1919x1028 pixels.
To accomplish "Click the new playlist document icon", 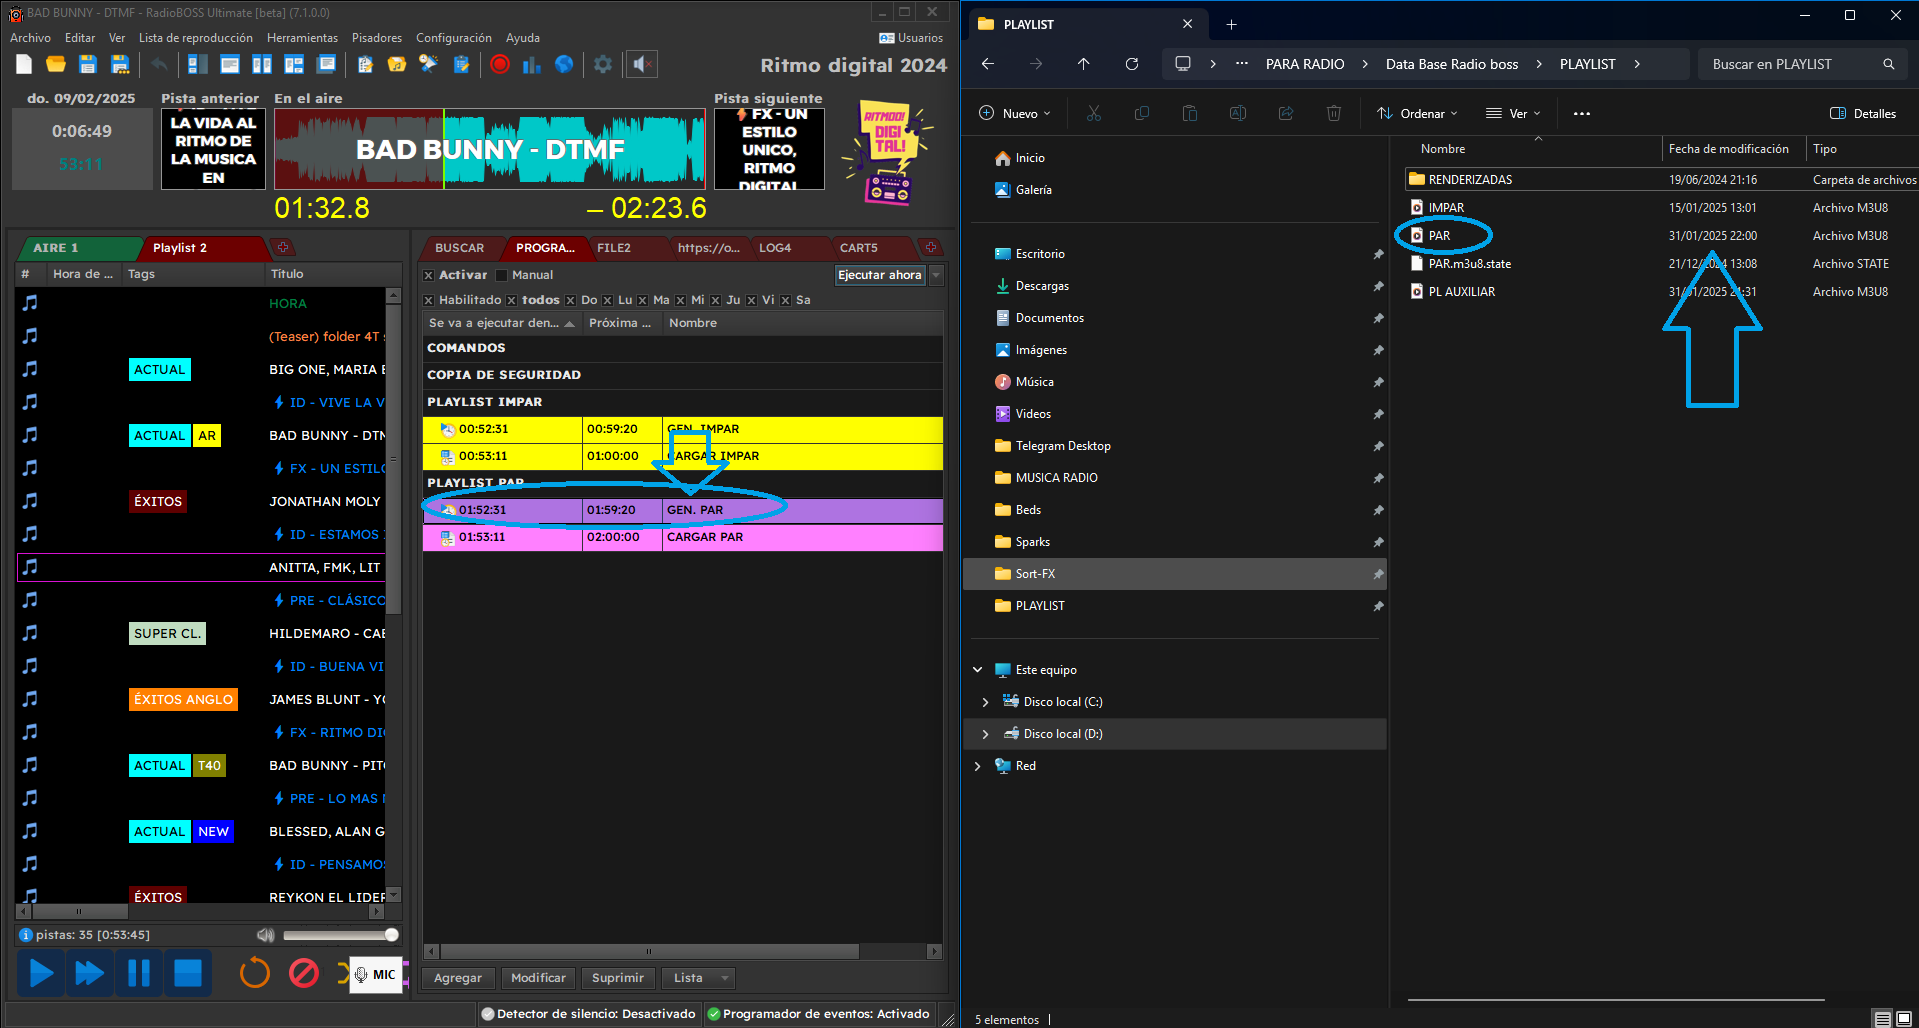I will 24,65.
